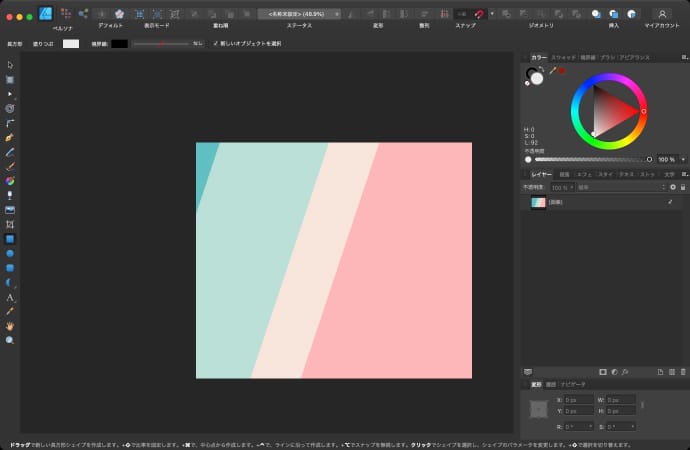Screen dimensions: 690x450
Task: Select the Zoom magnifier tool
Action: (10, 341)
